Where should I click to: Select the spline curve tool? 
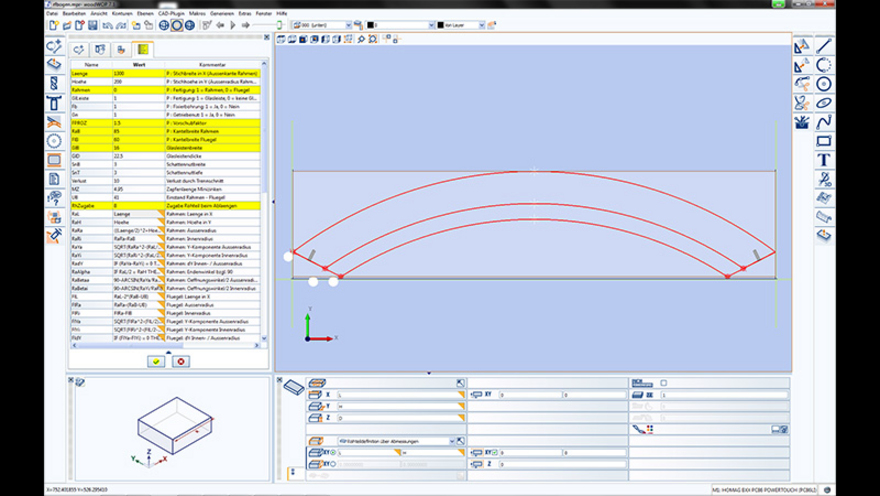click(824, 122)
